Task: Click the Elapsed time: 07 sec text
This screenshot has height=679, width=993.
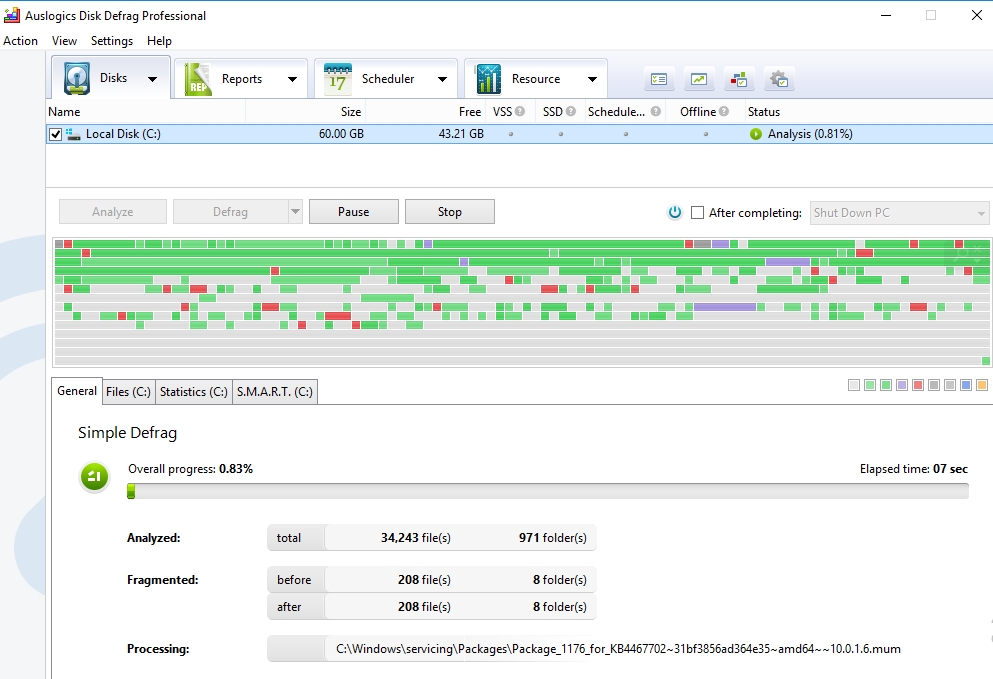Action: pos(914,469)
